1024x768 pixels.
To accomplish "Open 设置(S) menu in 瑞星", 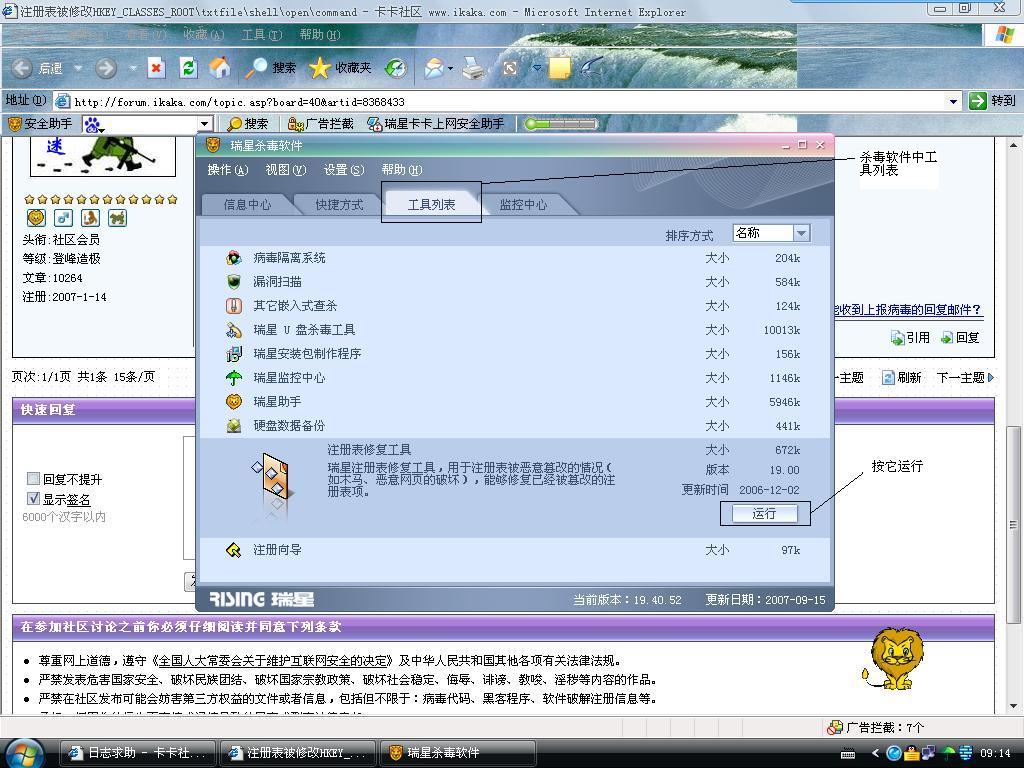I will 344,170.
